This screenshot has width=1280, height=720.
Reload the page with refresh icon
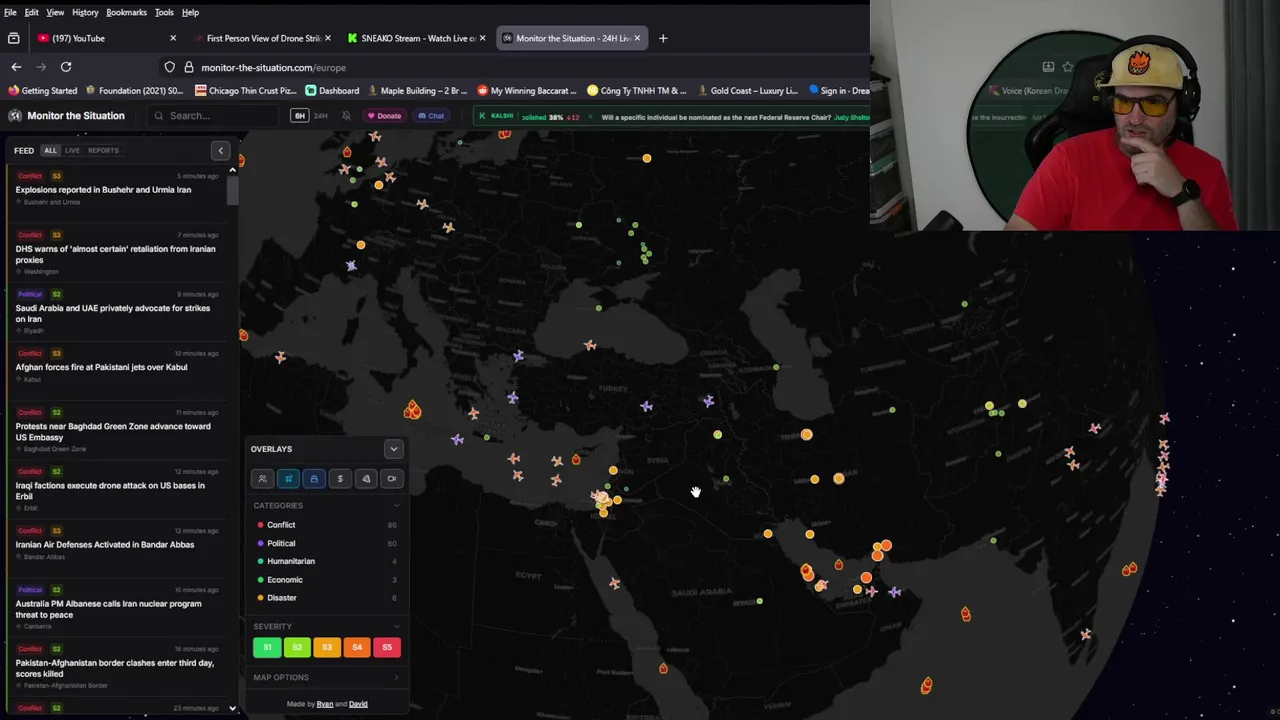[x=66, y=67]
